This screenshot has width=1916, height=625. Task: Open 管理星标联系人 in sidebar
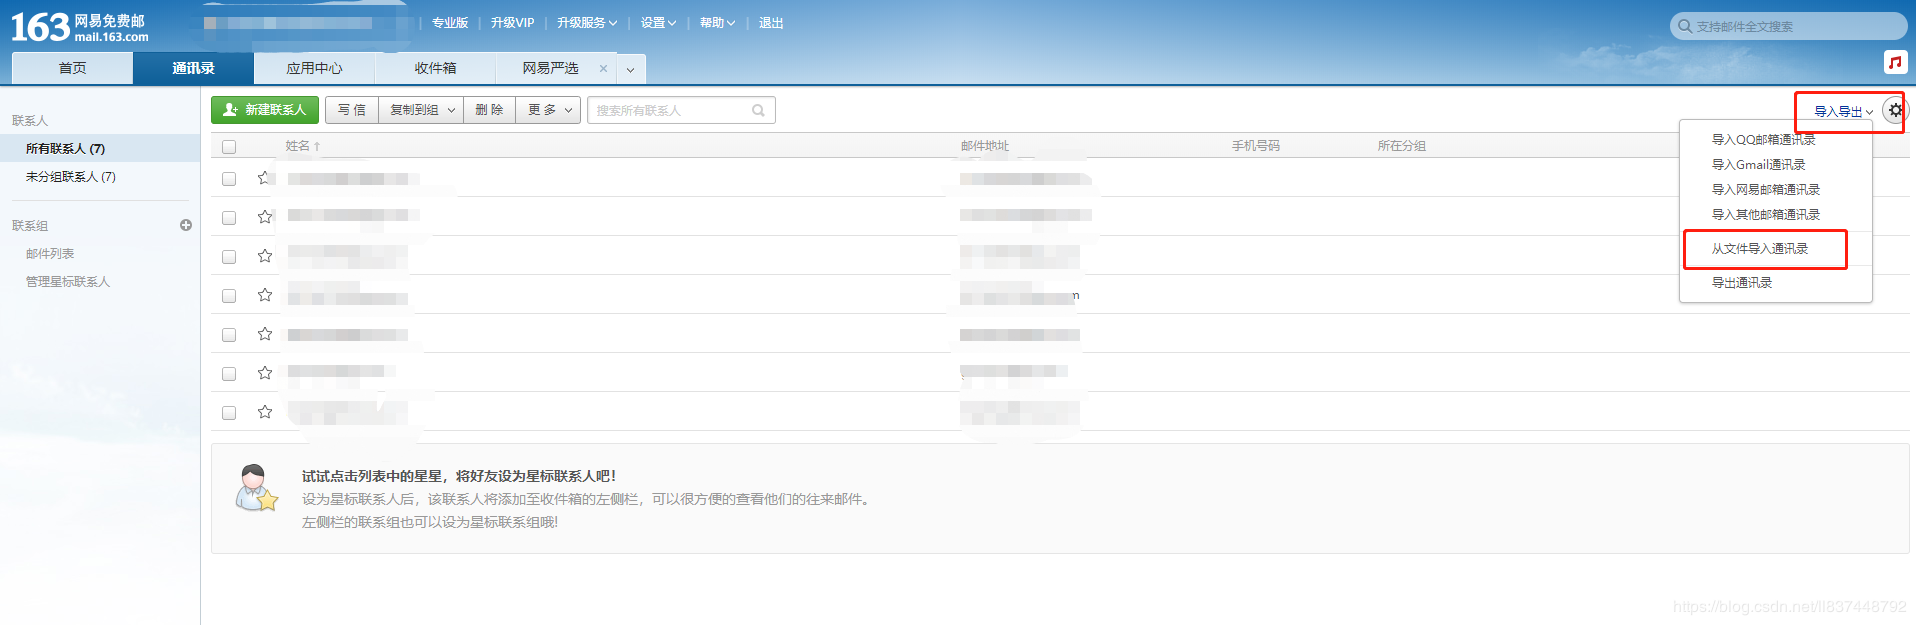[68, 282]
